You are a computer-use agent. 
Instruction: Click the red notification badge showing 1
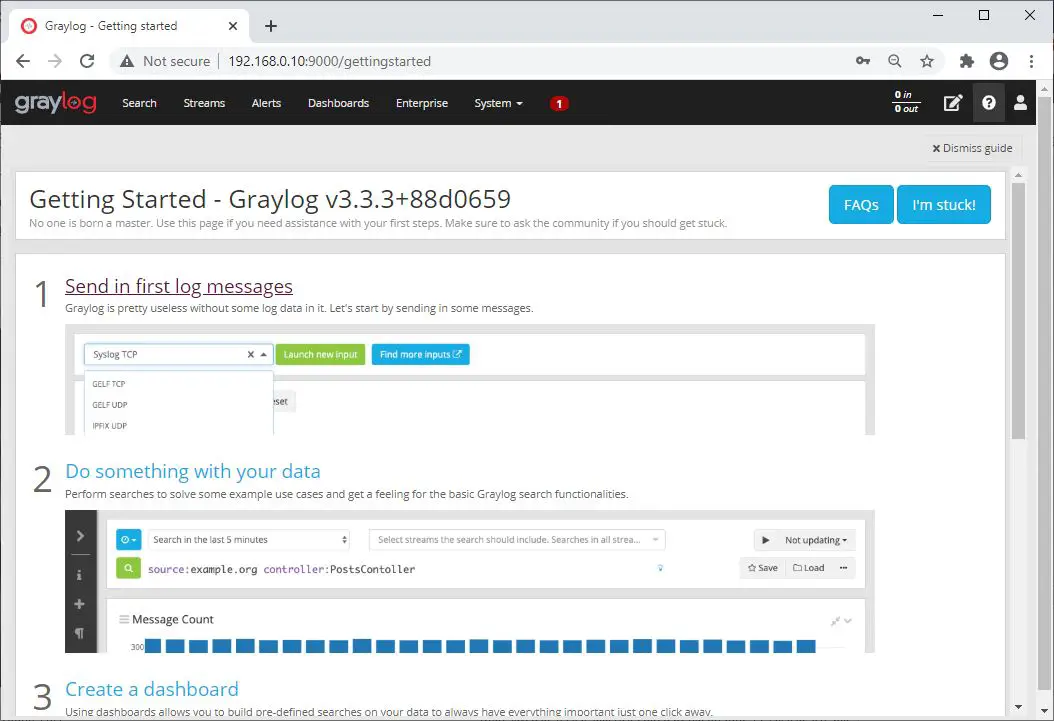559,103
